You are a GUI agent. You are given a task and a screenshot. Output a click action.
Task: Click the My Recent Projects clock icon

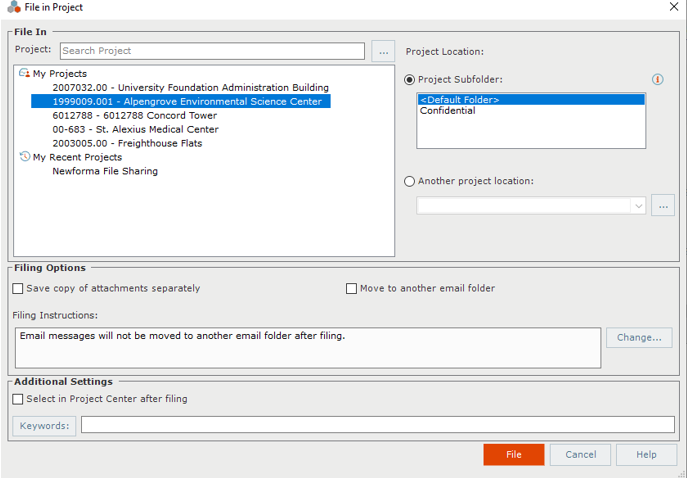[25, 156]
